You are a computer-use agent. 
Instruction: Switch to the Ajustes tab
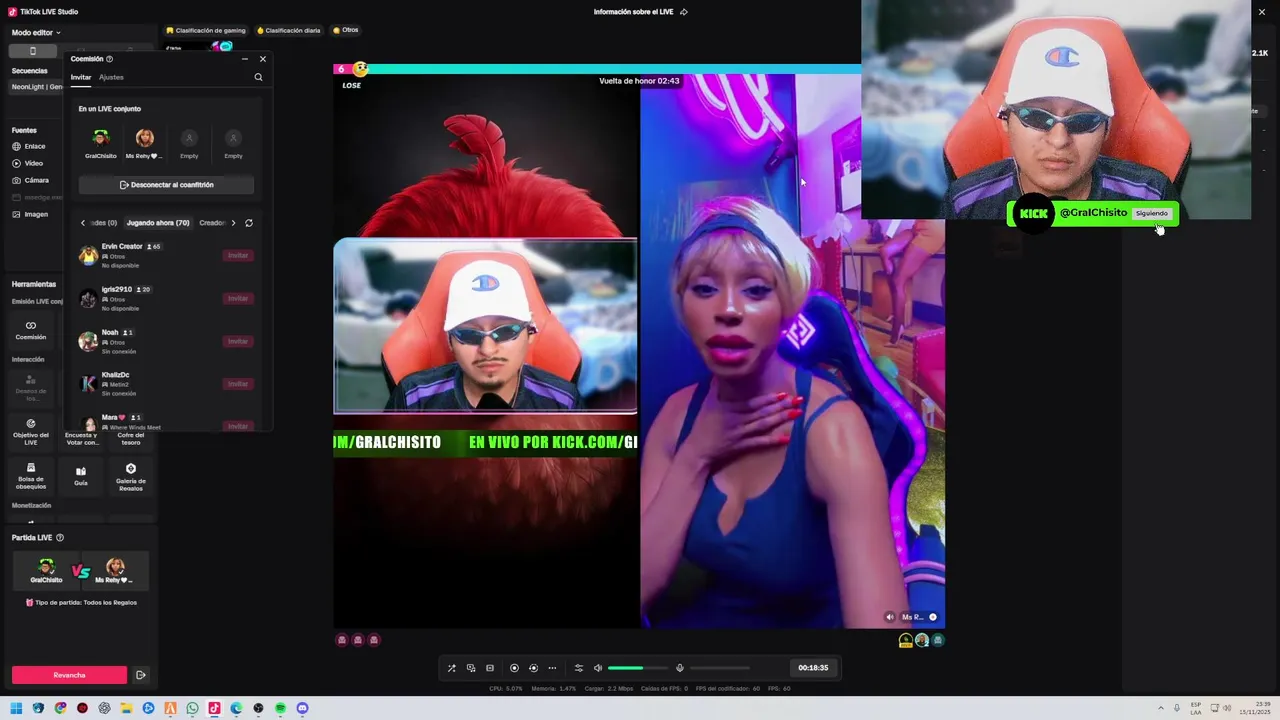(111, 77)
